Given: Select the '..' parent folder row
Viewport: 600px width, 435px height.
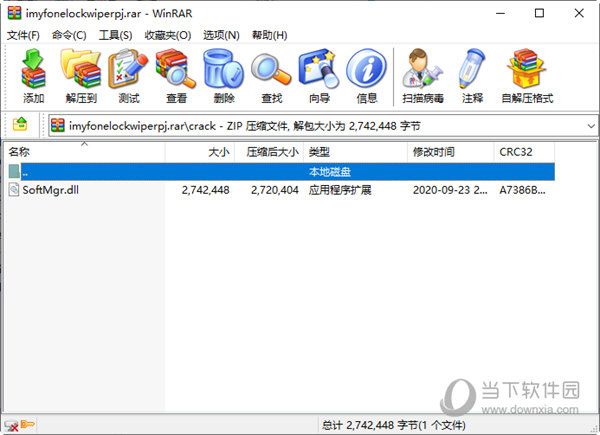Looking at the screenshot, I should [x=281, y=172].
